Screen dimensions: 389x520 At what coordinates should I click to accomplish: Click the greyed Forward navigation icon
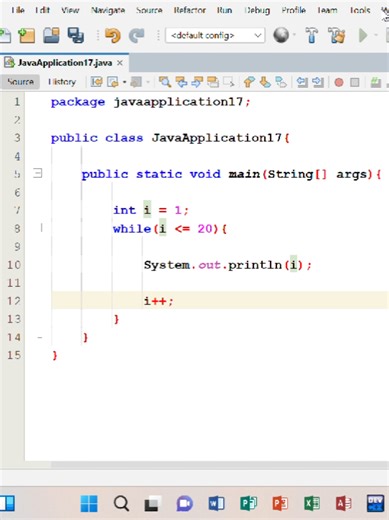(136, 82)
